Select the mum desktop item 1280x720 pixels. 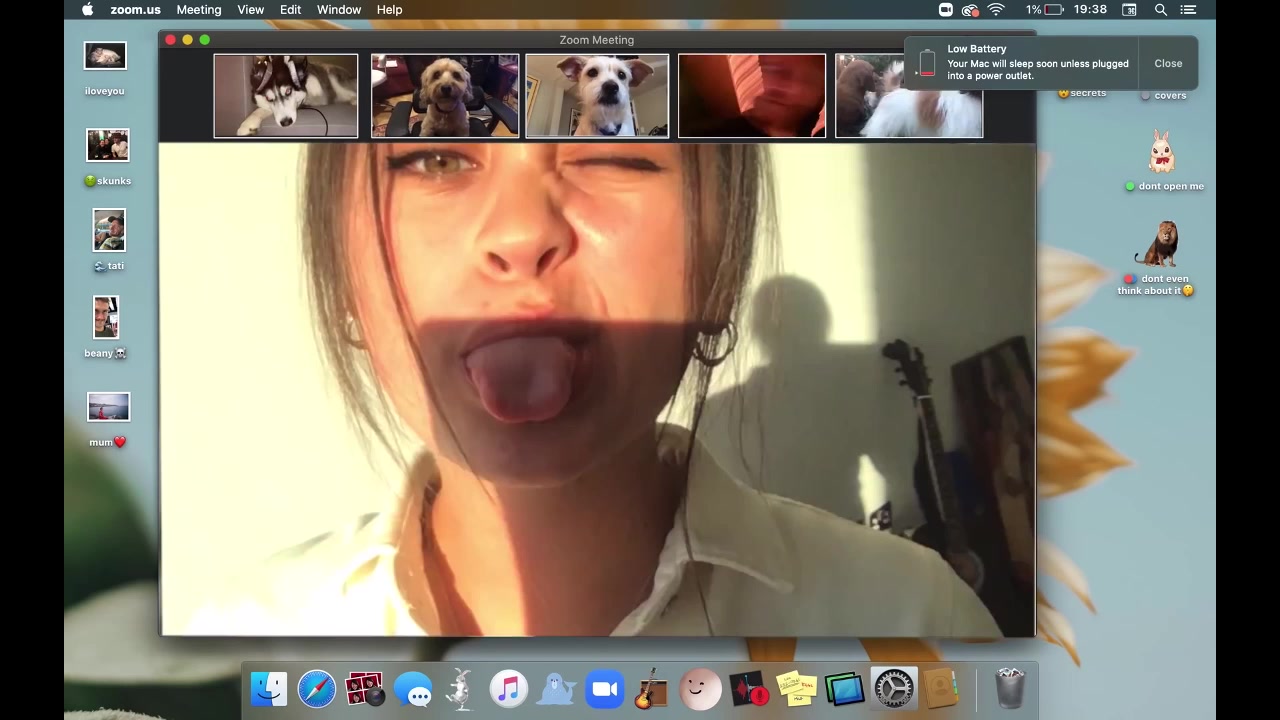(x=108, y=420)
